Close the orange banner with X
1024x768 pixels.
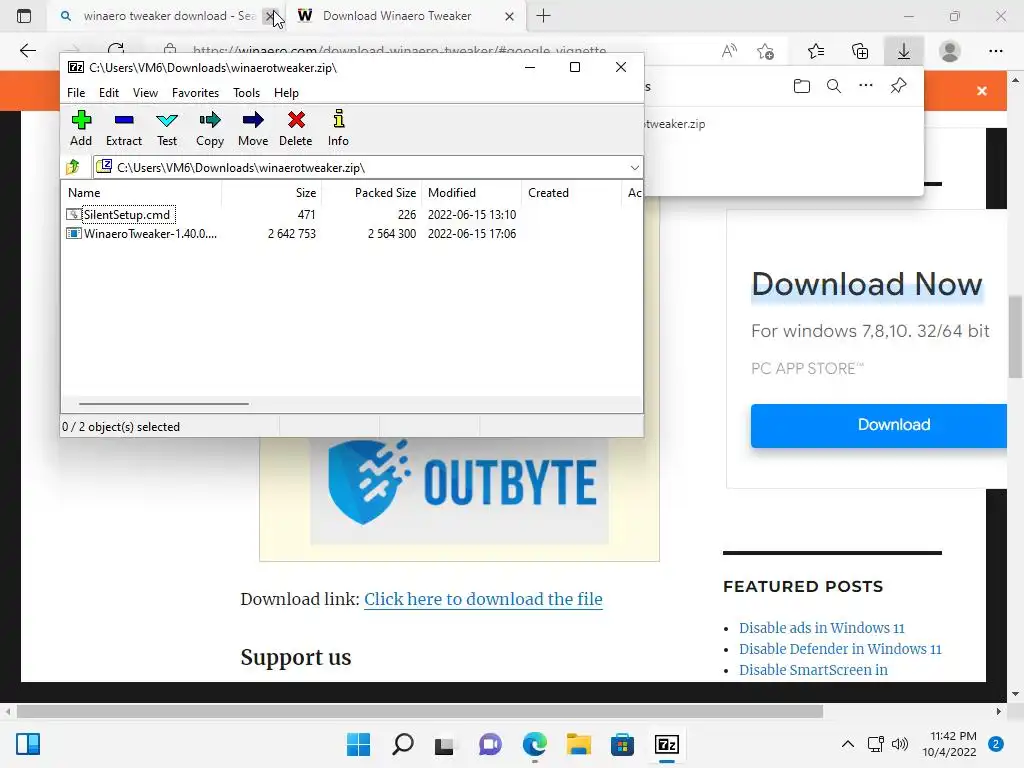pos(982,91)
